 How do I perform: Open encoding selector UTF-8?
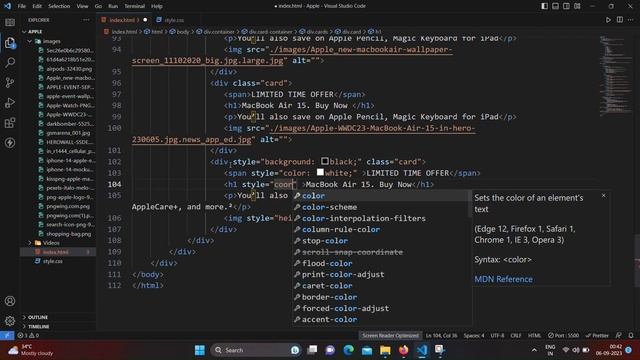coord(497,336)
